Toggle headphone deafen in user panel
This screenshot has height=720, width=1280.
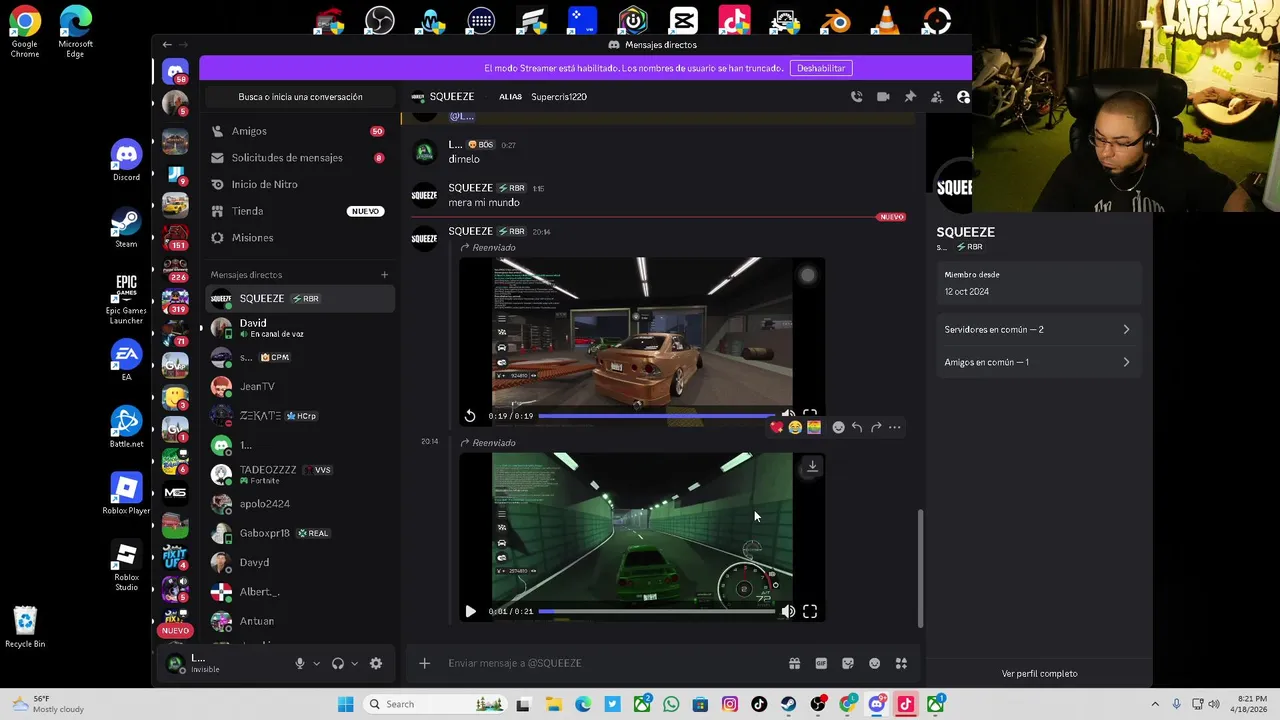click(338, 663)
